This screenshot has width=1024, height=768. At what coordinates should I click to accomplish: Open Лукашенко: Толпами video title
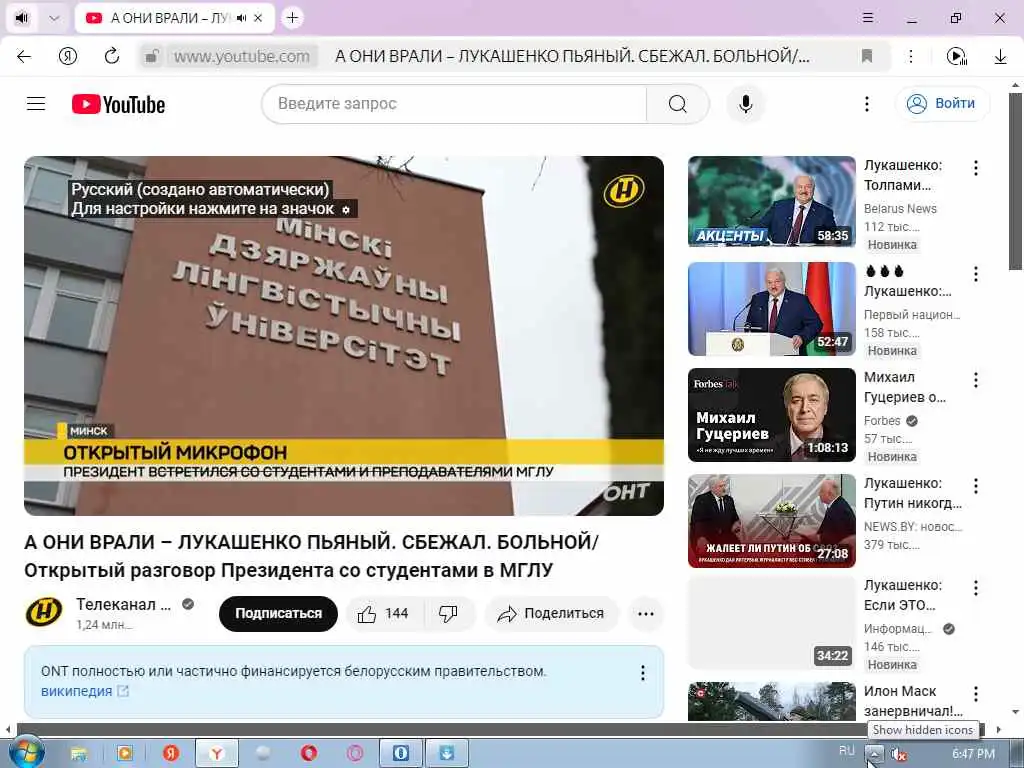(x=903, y=175)
